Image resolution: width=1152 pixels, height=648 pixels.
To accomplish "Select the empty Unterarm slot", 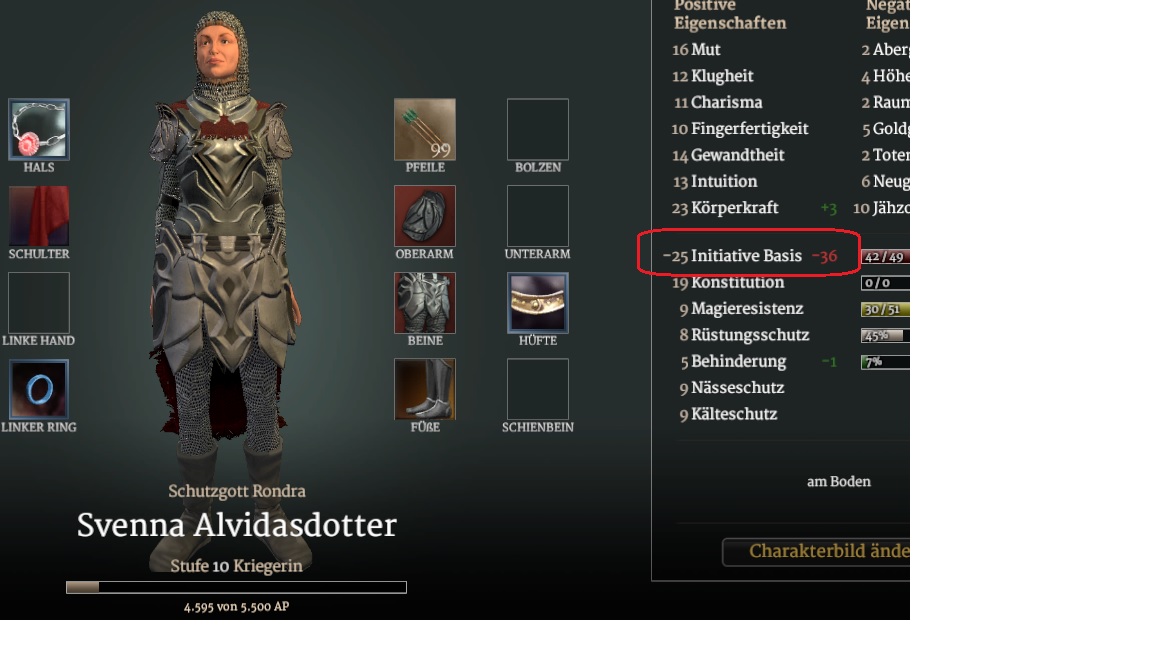I will (x=538, y=216).
